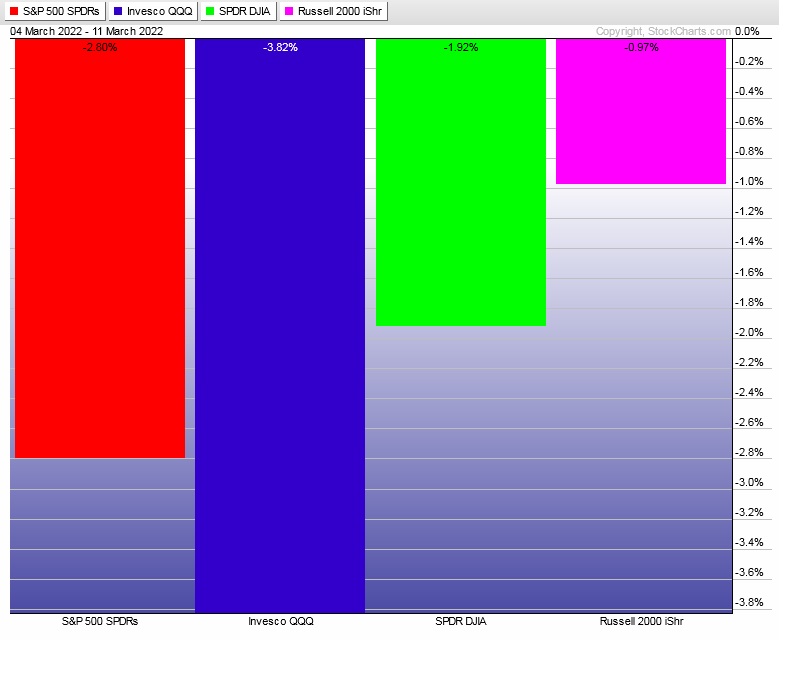Click the S&P 500 SPDRs axis label below chart
794x674 pixels.
coord(100,621)
